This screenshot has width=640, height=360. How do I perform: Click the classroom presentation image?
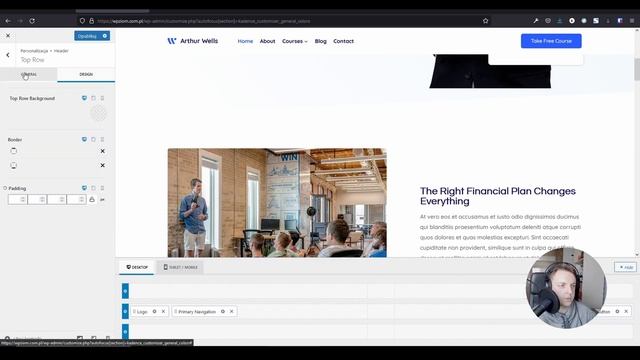[277, 203]
